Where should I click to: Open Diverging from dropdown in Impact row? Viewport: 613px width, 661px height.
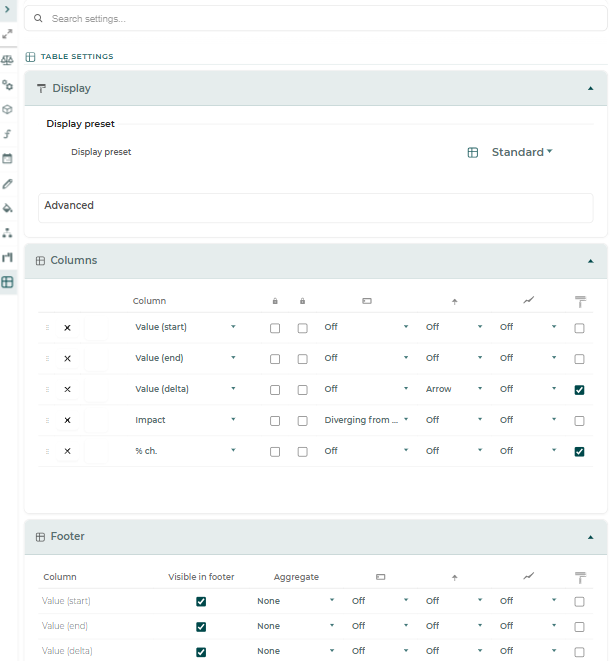tap(366, 420)
